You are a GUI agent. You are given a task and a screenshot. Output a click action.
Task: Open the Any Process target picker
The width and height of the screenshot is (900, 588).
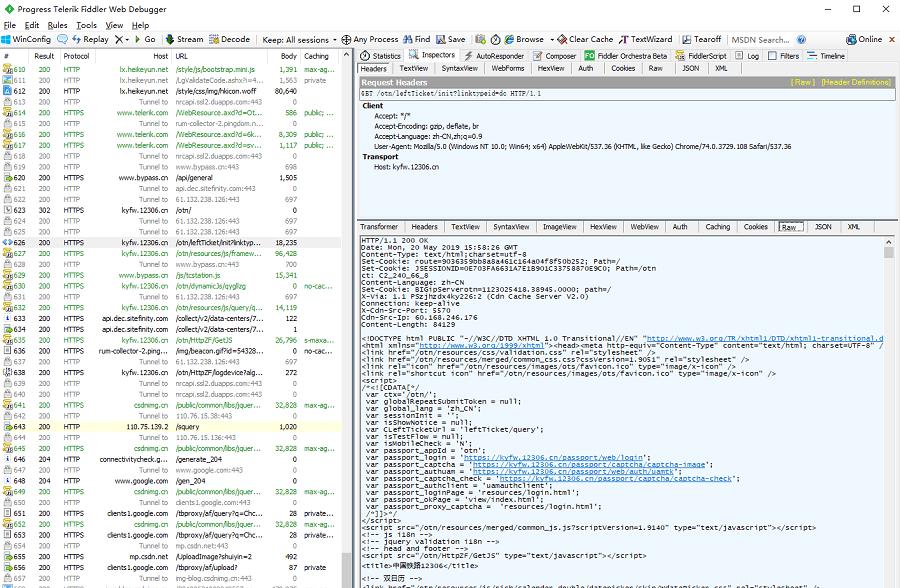(370, 40)
